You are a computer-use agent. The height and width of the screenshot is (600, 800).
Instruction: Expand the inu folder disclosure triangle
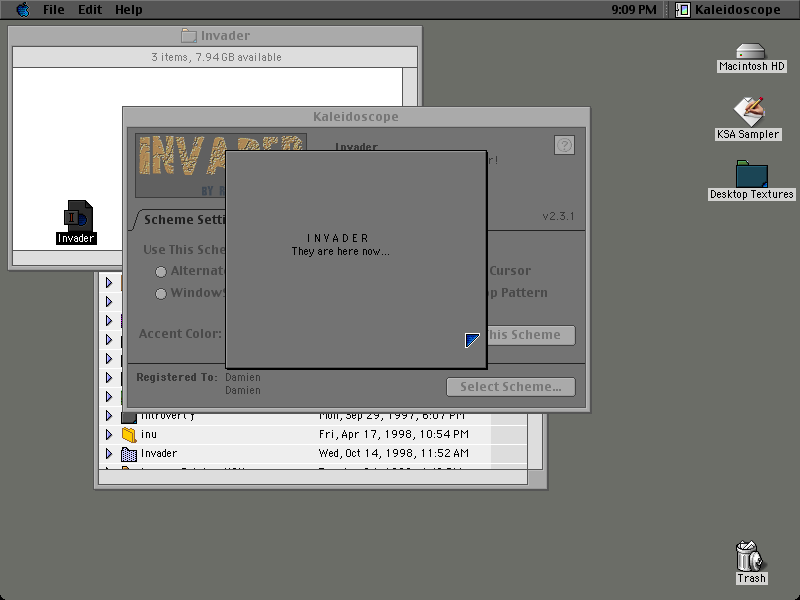pos(109,435)
